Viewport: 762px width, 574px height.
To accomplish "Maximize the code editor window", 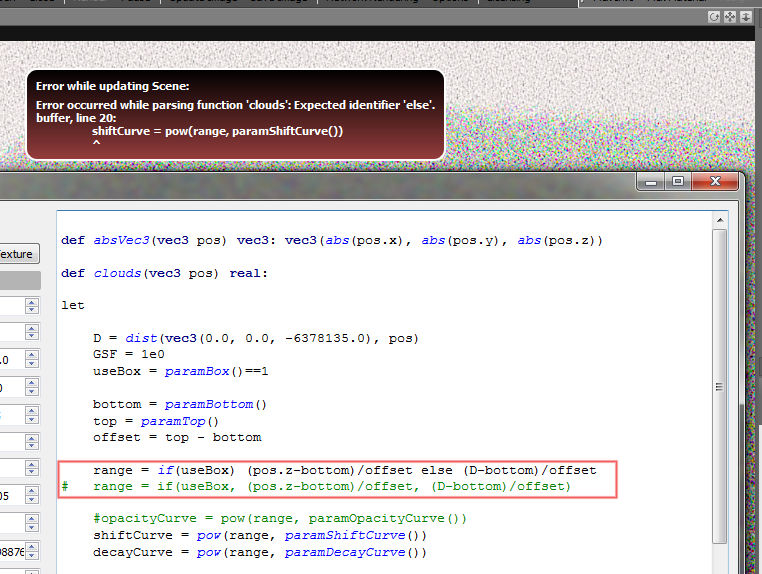I will [678, 182].
